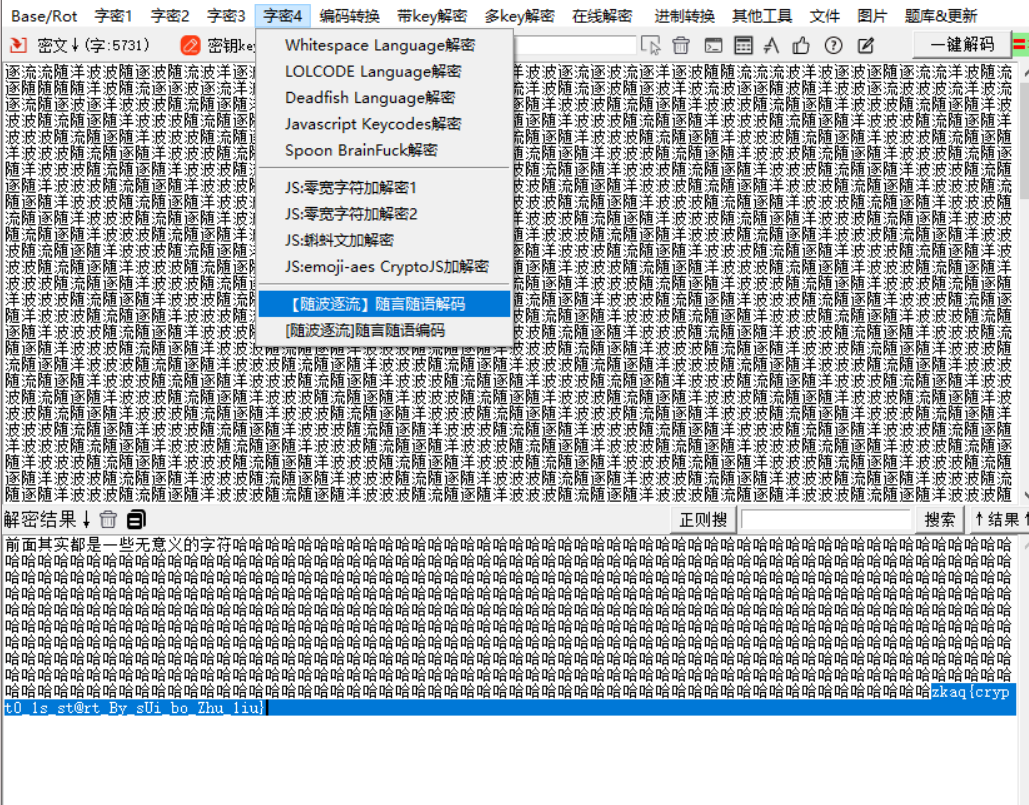Screen dimensions: 1029x805
Task: Open the Base/Rot menu
Action: point(45,16)
